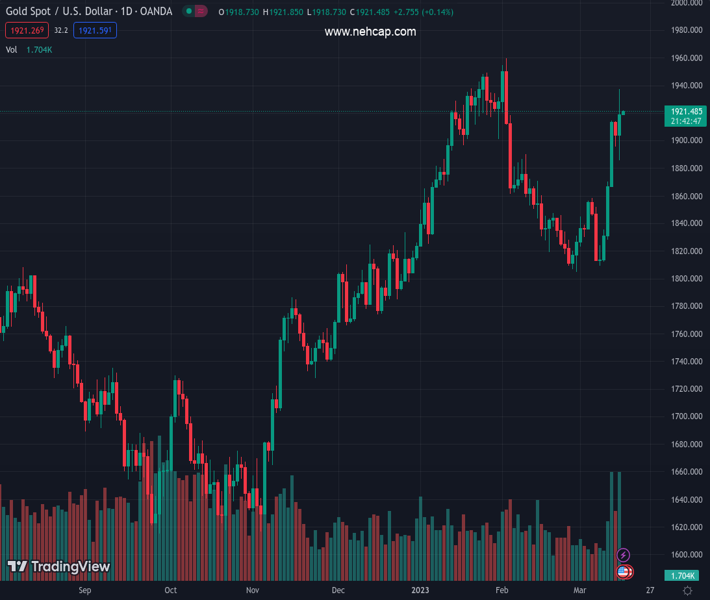Click the TradingView logo
This screenshot has height=600, width=710.
click(58, 567)
